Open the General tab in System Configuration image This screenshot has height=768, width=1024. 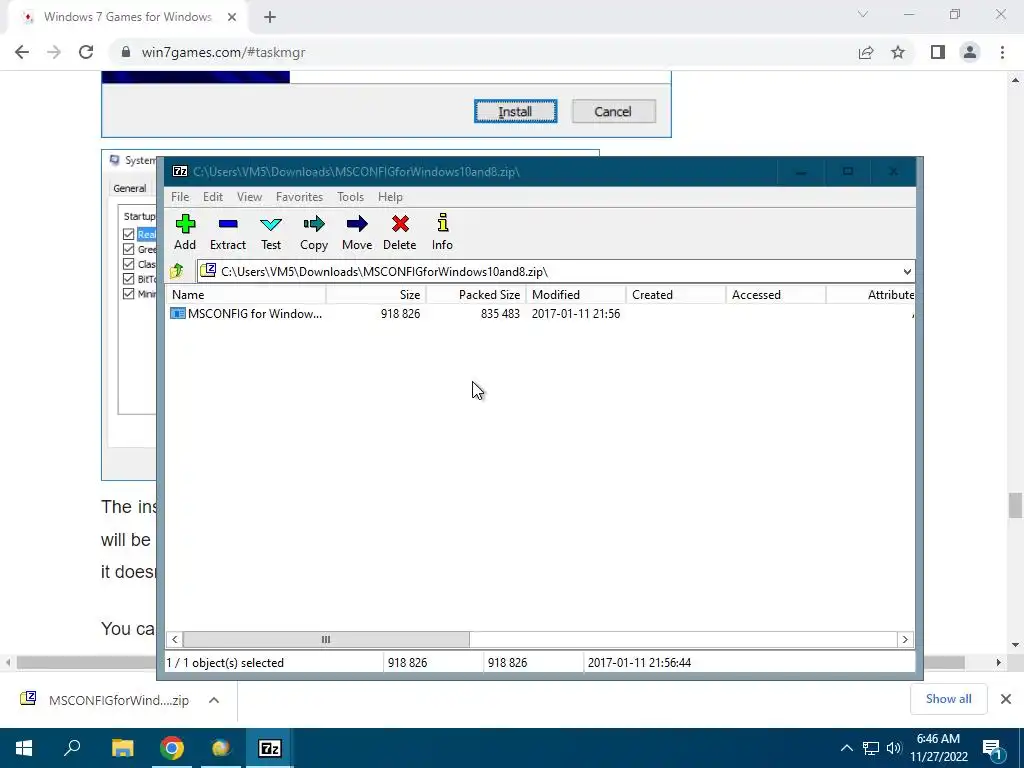coord(130,189)
